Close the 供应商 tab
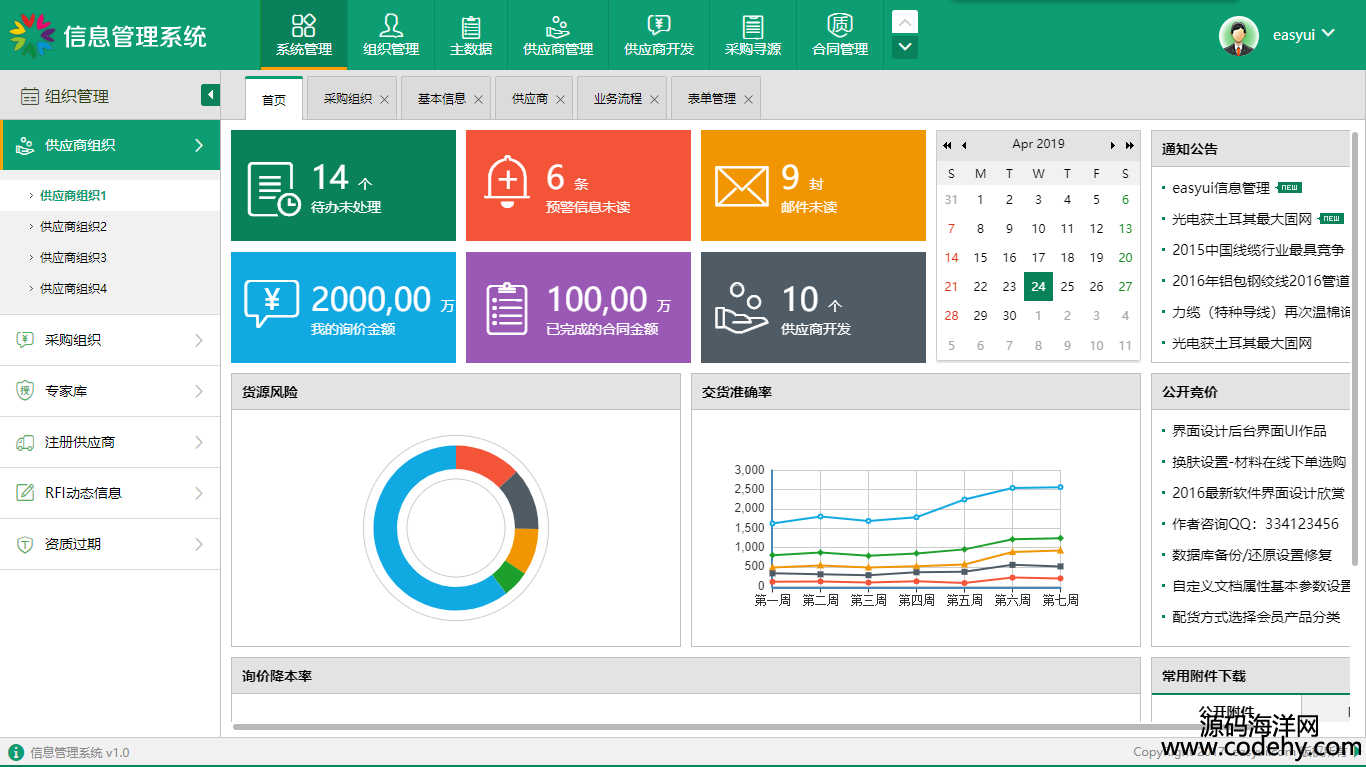The width and height of the screenshot is (1366, 767). (x=560, y=99)
